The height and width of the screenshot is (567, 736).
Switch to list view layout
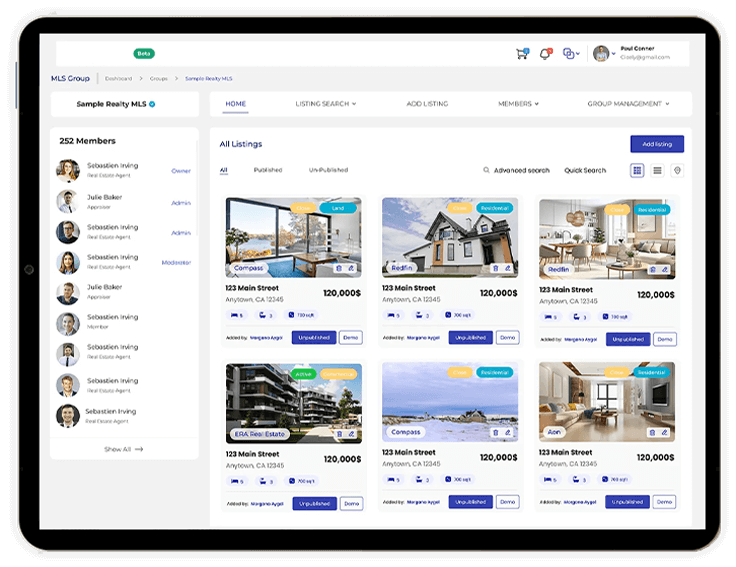(x=658, y=170)
